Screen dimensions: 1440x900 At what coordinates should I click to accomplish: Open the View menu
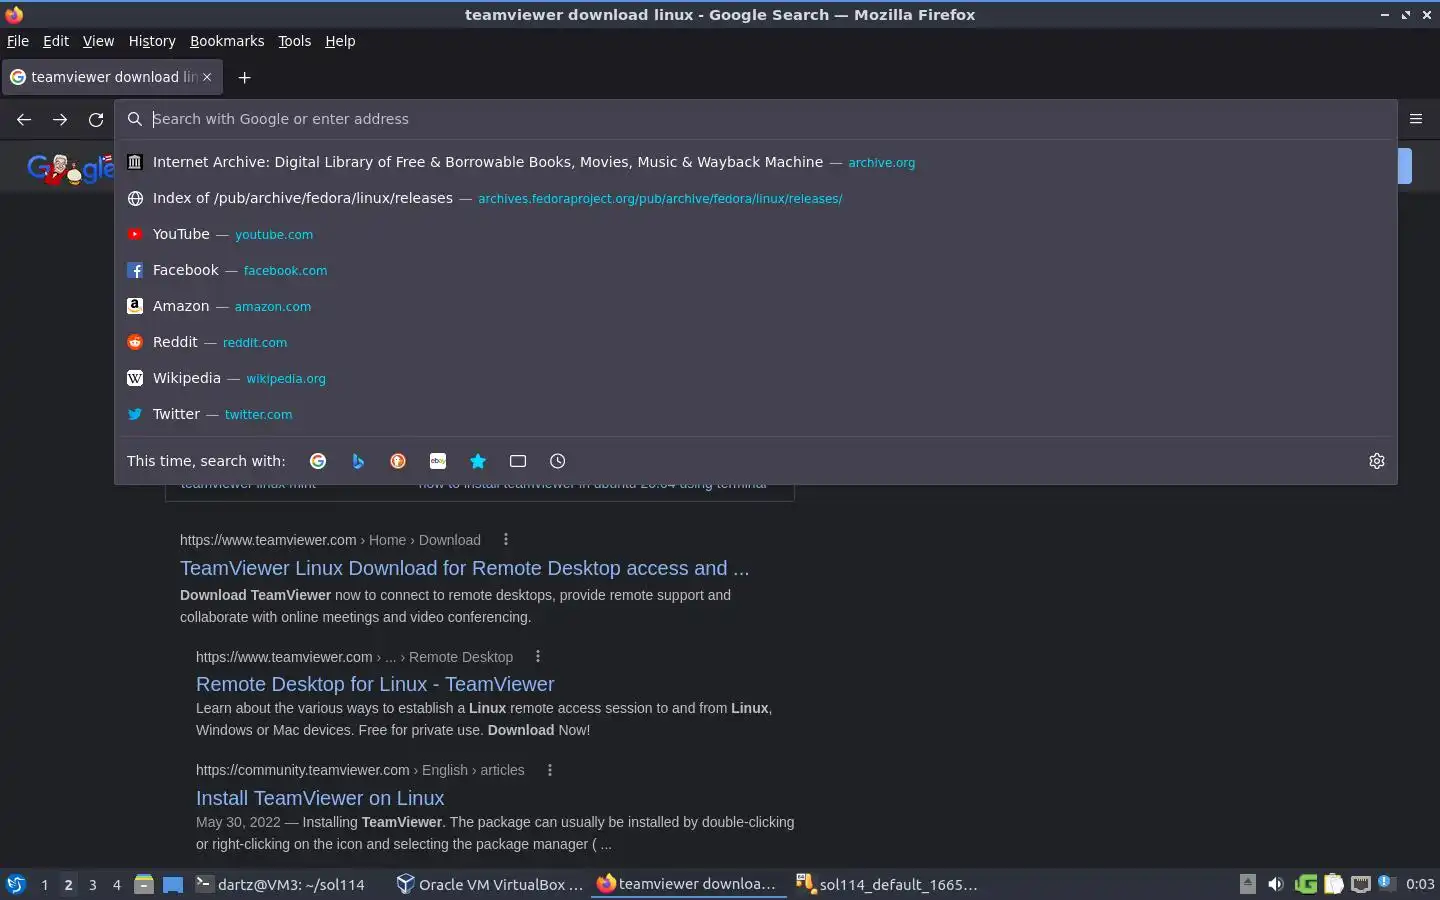point(98,41)
